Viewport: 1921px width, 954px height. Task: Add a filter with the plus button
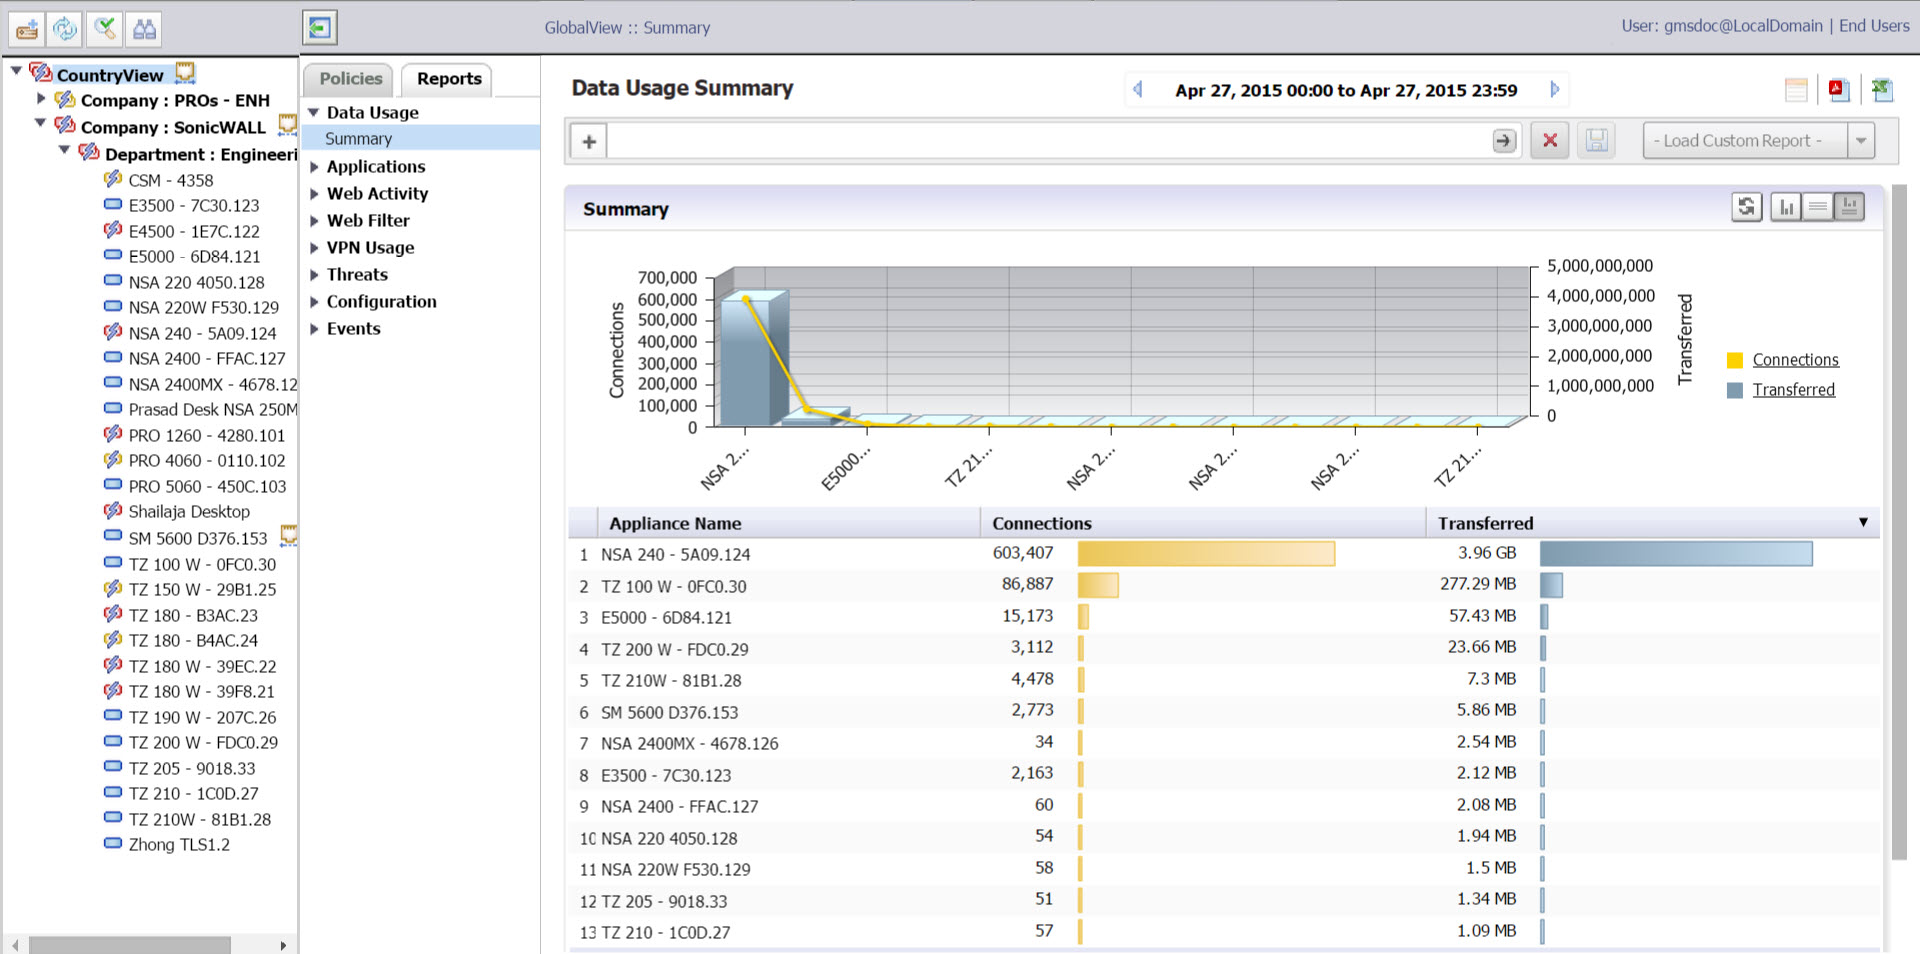coord(589,141)
